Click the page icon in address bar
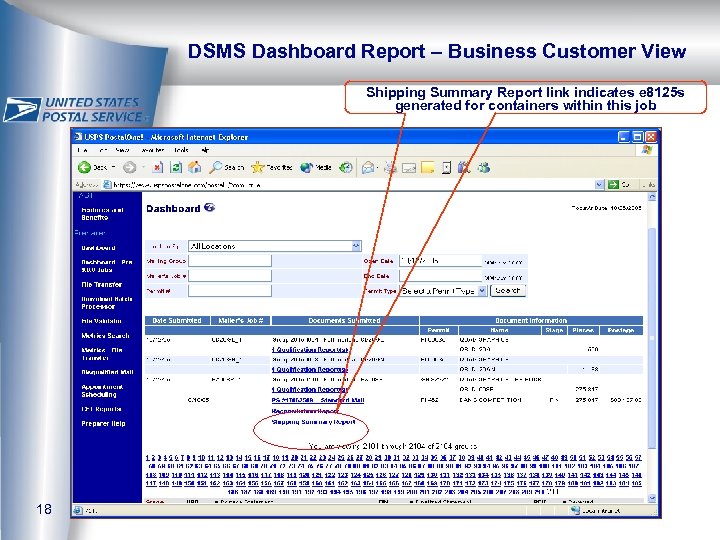 coord(107,185)
